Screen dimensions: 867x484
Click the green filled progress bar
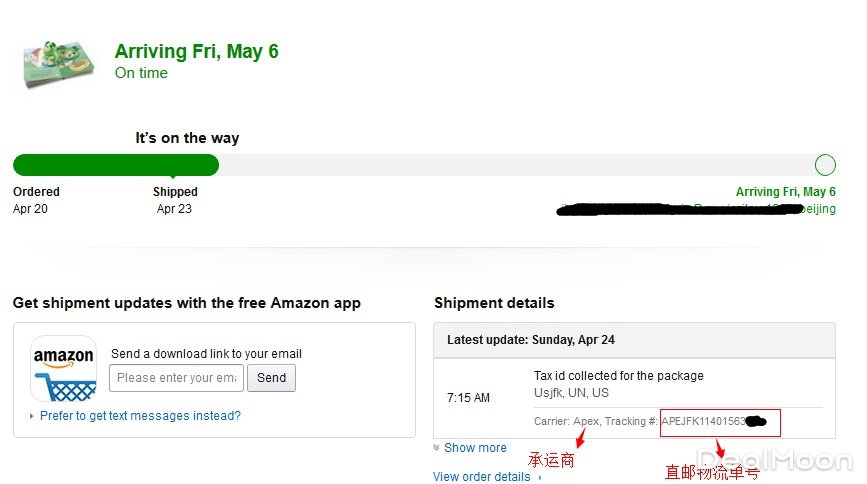(115, 165)
